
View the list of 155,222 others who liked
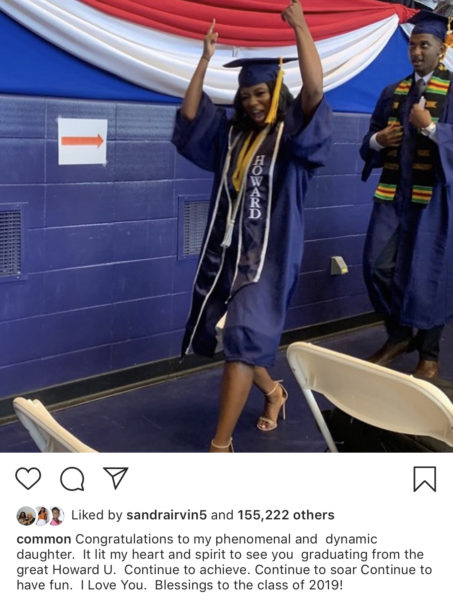pyautogui.click(x=286, y=515)
